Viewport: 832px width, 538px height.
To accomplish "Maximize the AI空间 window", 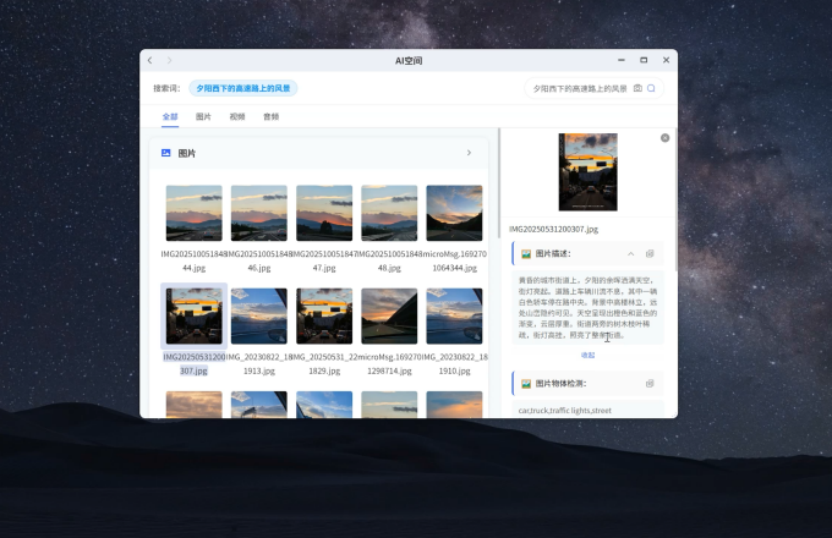I will pyautogui.click(x=644, y=60).
